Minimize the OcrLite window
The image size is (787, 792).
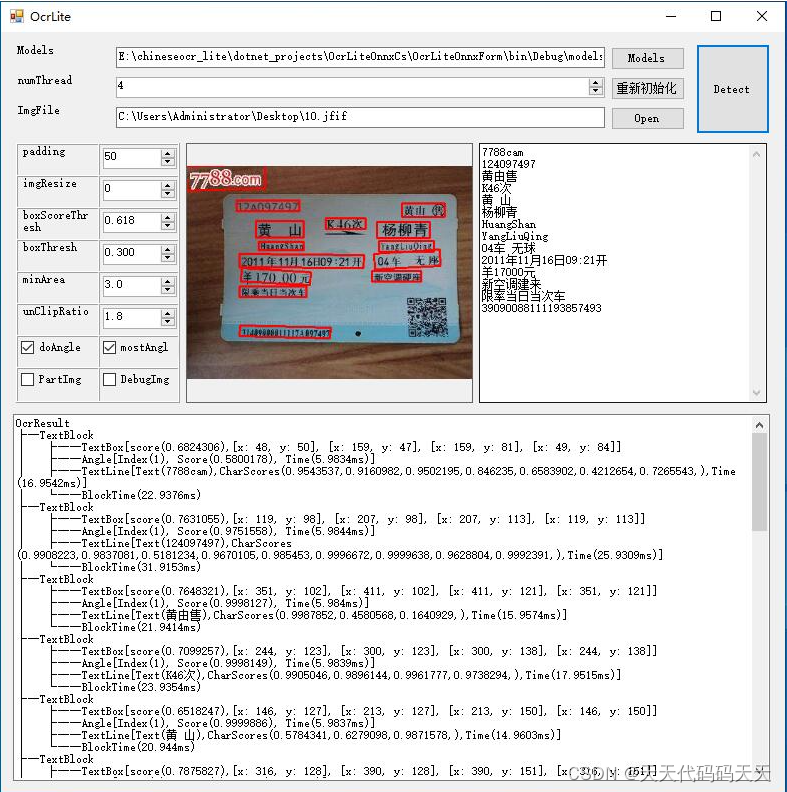point(671,16)
